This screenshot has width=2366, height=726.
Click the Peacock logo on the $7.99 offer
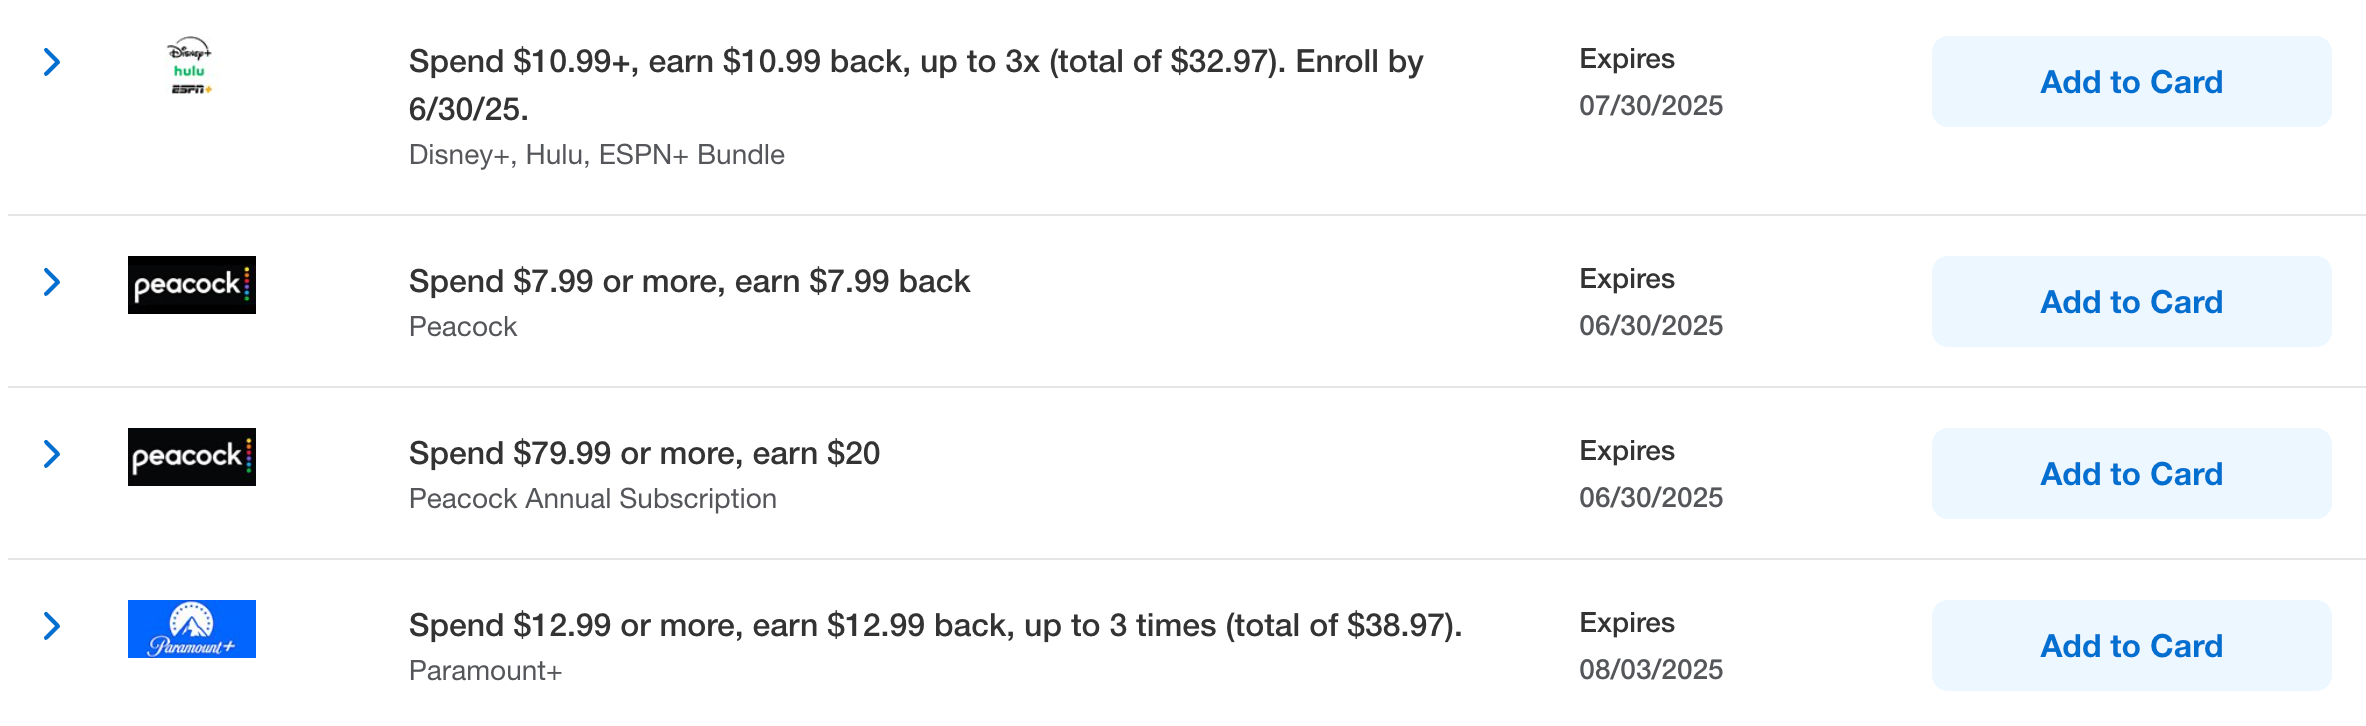pyautogui.click(x=192, y=283)
